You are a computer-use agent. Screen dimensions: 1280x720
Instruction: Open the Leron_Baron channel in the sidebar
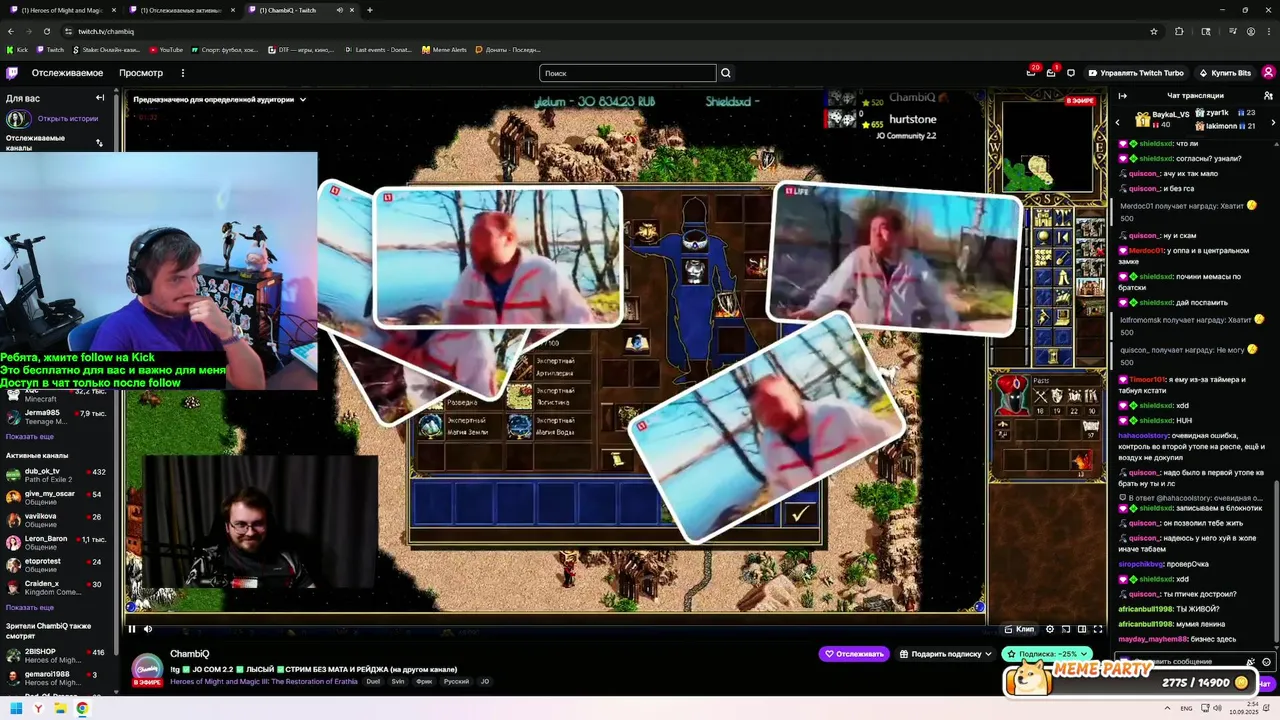[56, 542]
